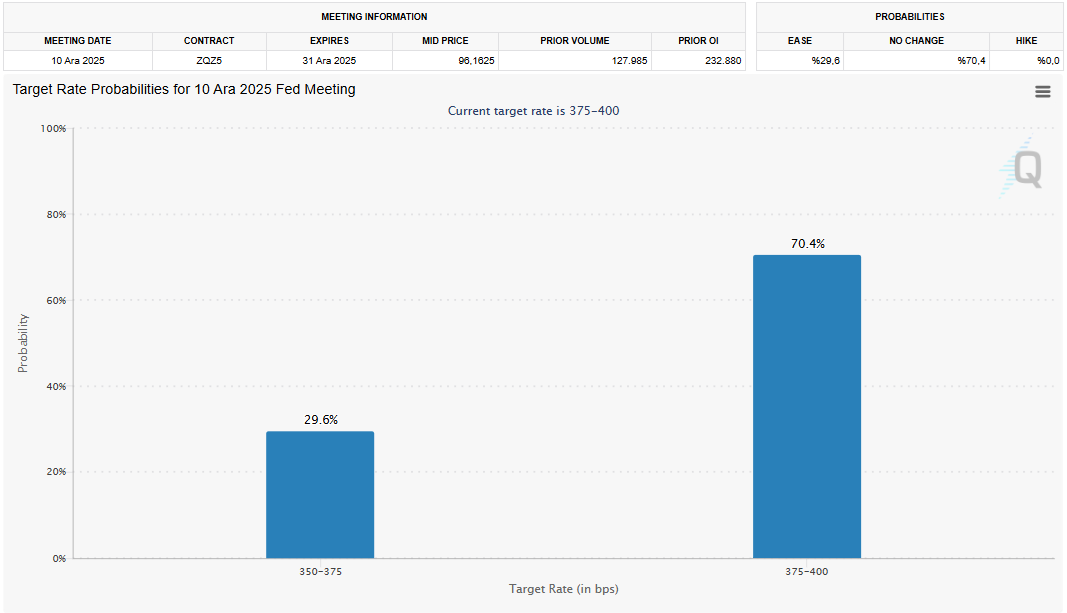Click the CONTRACT column header
This screenshot has height=613, width=1067.
click(x=209, y=41)
